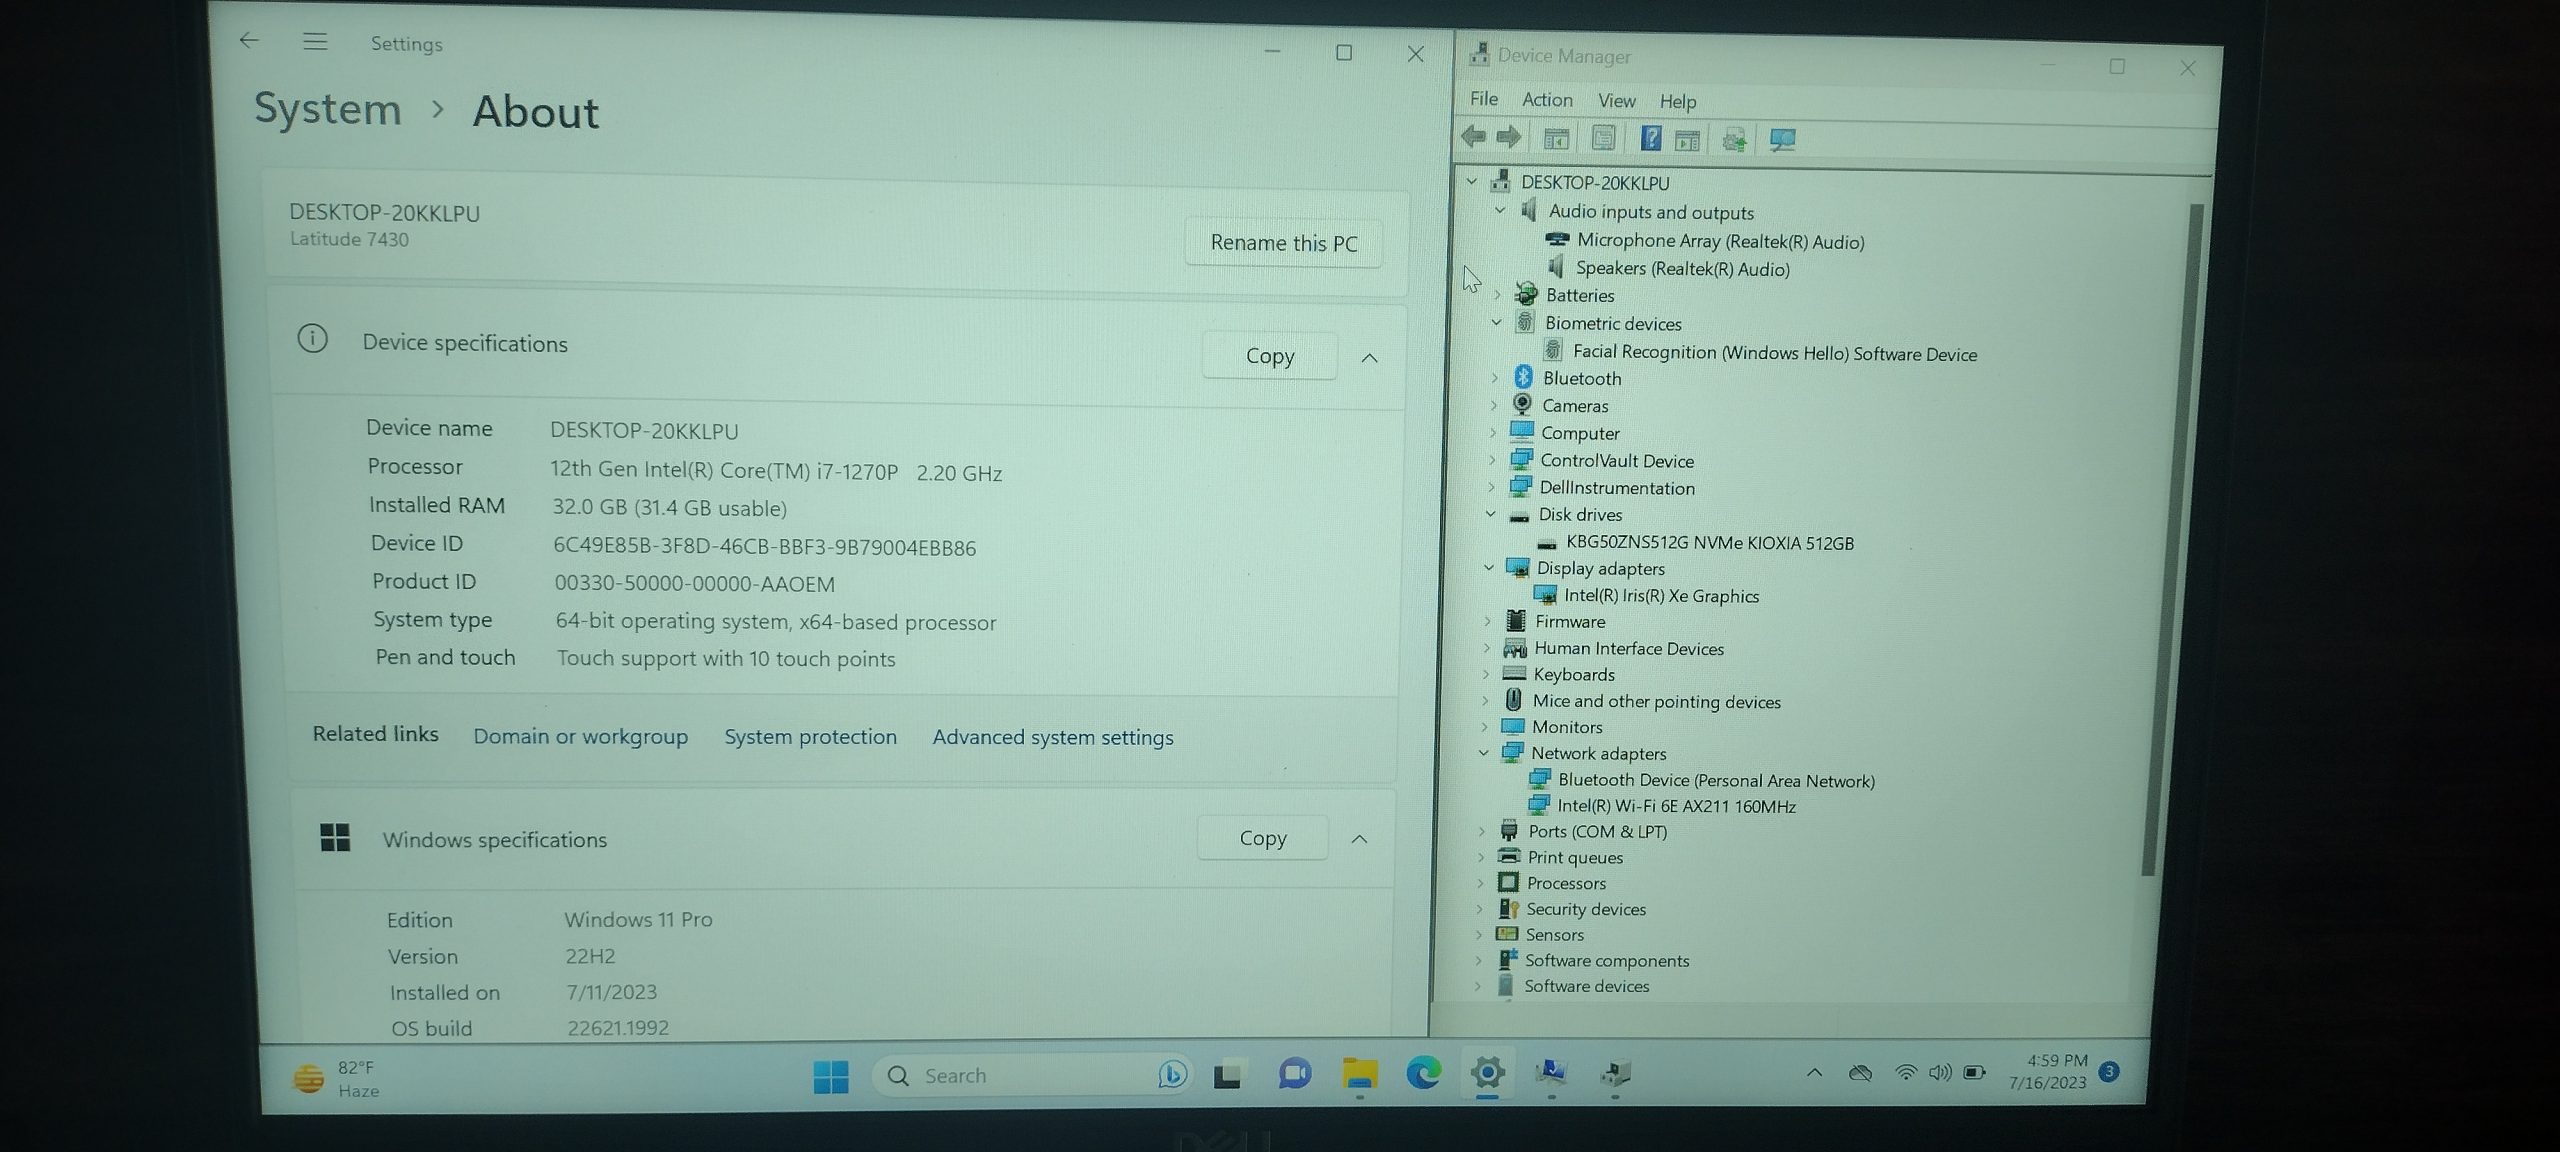Image resolution: width=2560 pixels, height=1152 pixels.
Task: Select Facial Recognition (Windows Hello) Software Device
Action: (x=1775, y=353)
